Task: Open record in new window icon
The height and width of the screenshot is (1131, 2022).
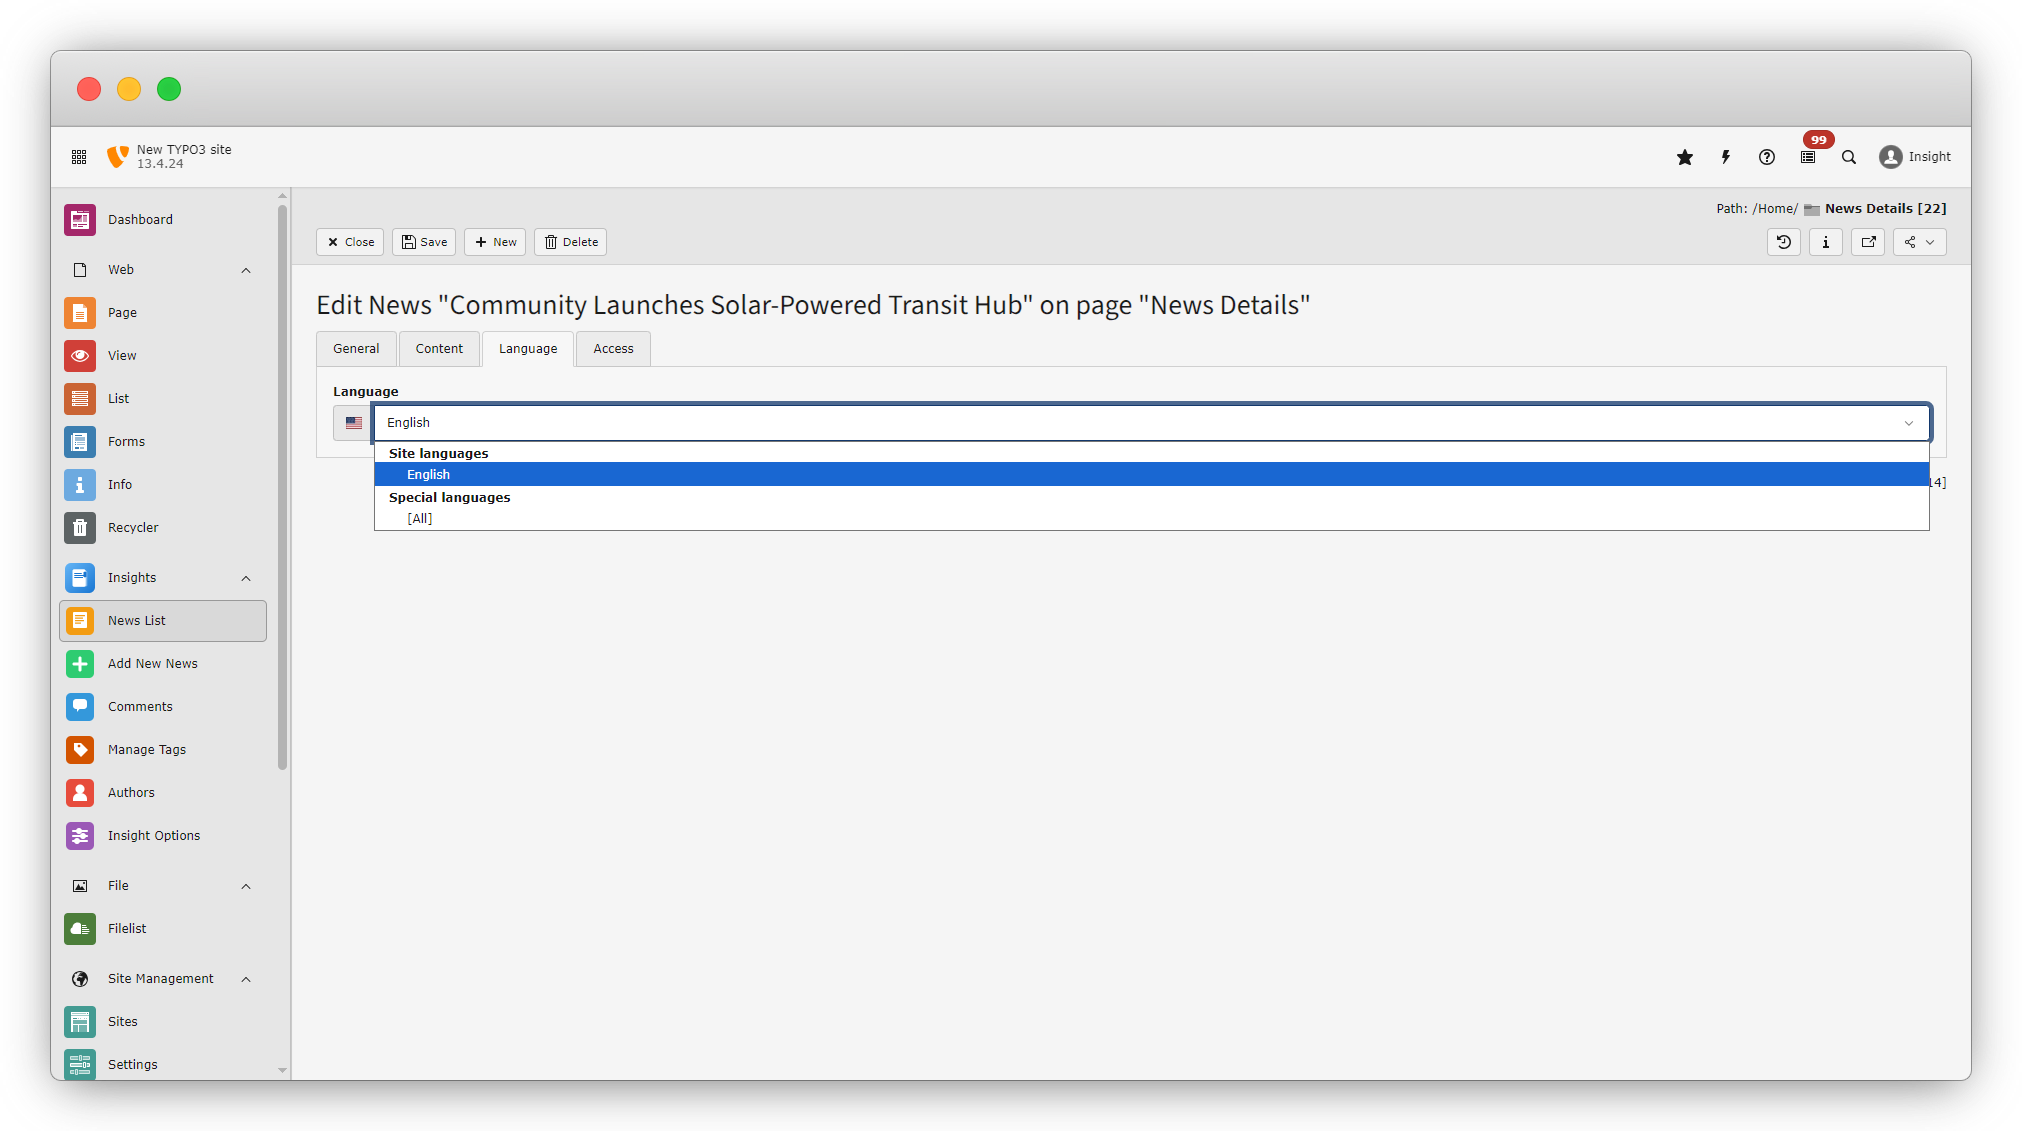Action: (x=1868, y=242)
